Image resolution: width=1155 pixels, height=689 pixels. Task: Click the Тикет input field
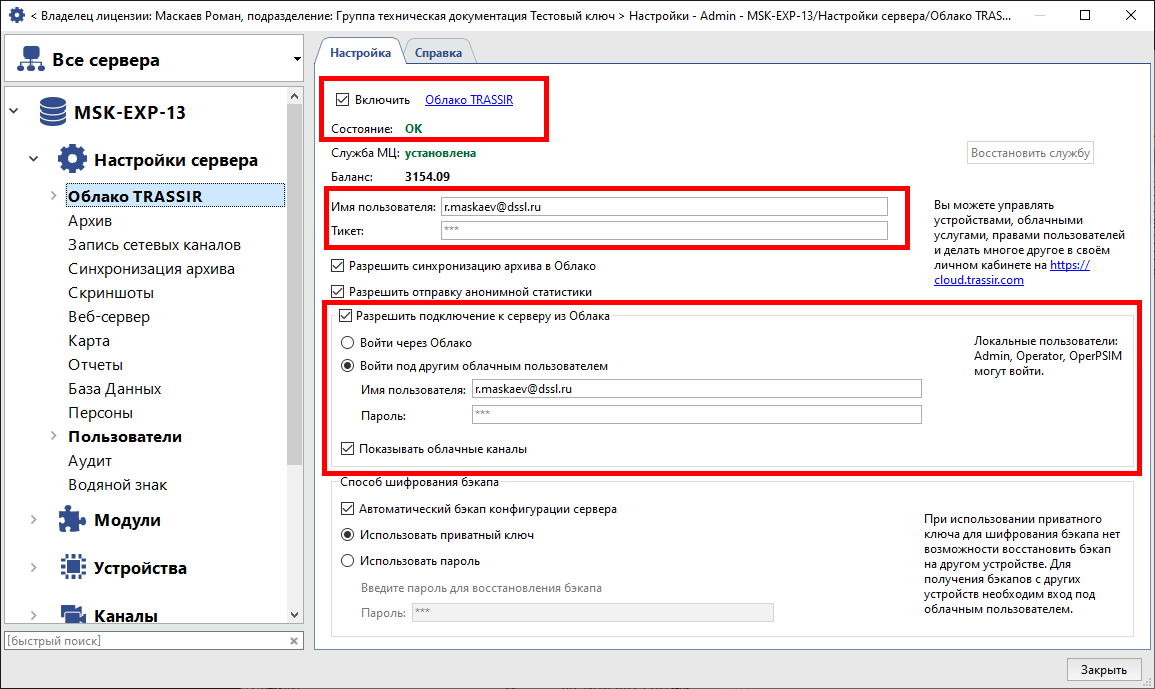tap(664, 231)
